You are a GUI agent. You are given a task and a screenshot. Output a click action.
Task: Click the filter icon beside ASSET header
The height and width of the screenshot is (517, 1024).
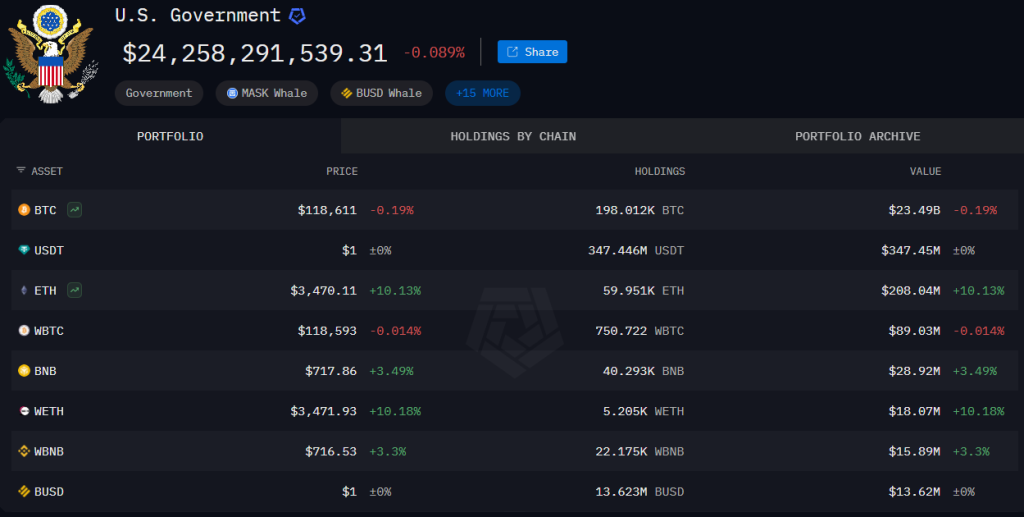(21, 170)
